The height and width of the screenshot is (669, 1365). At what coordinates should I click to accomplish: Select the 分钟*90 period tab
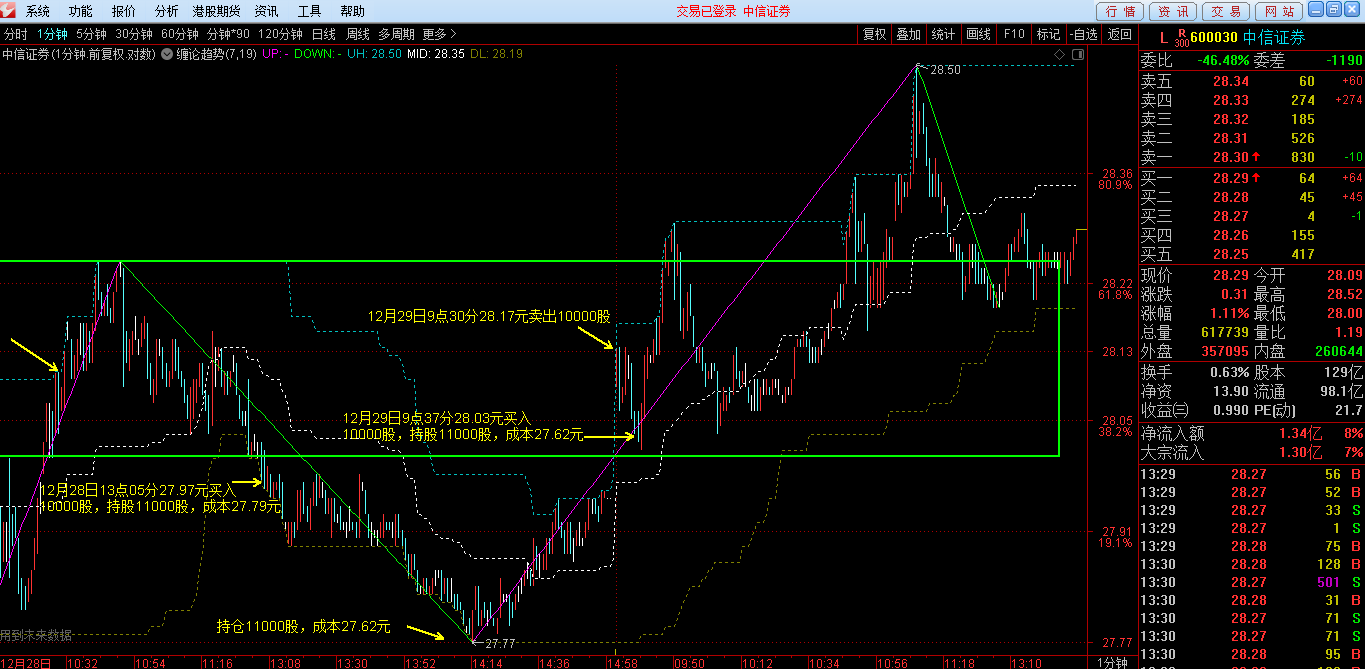coord(229,34)
